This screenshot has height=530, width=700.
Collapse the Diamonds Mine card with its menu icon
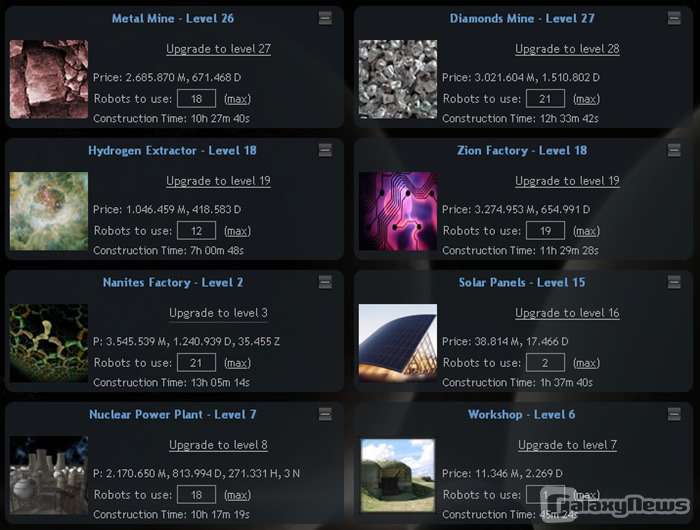pyautogui.click(x=674, y=18)
